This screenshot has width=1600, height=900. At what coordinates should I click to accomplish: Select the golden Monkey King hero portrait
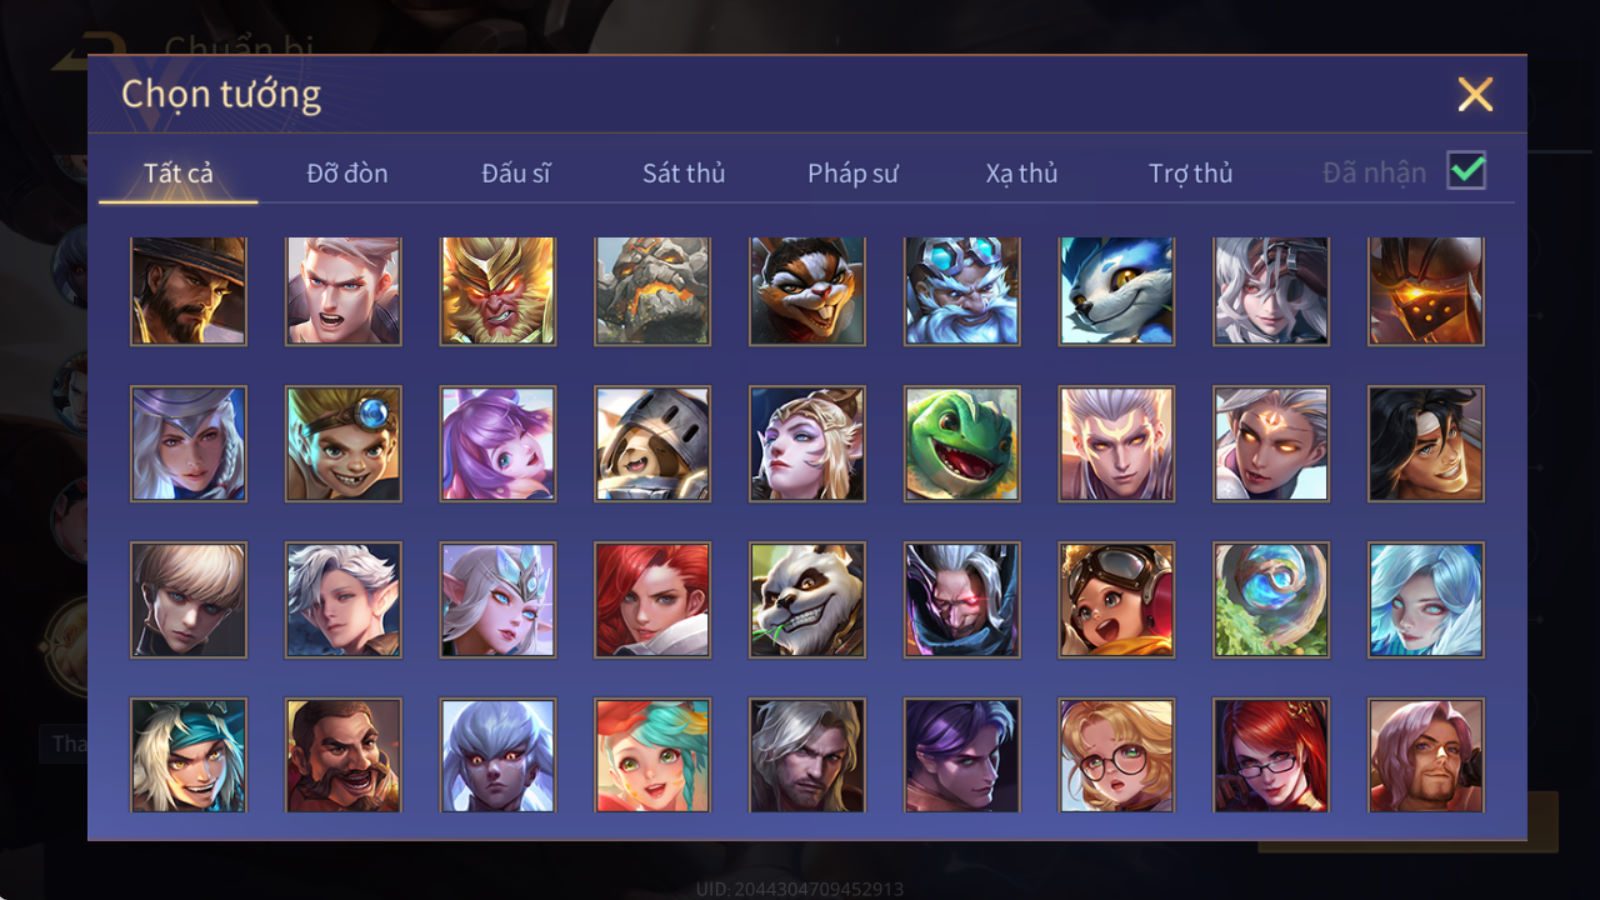tap(498, 291)
